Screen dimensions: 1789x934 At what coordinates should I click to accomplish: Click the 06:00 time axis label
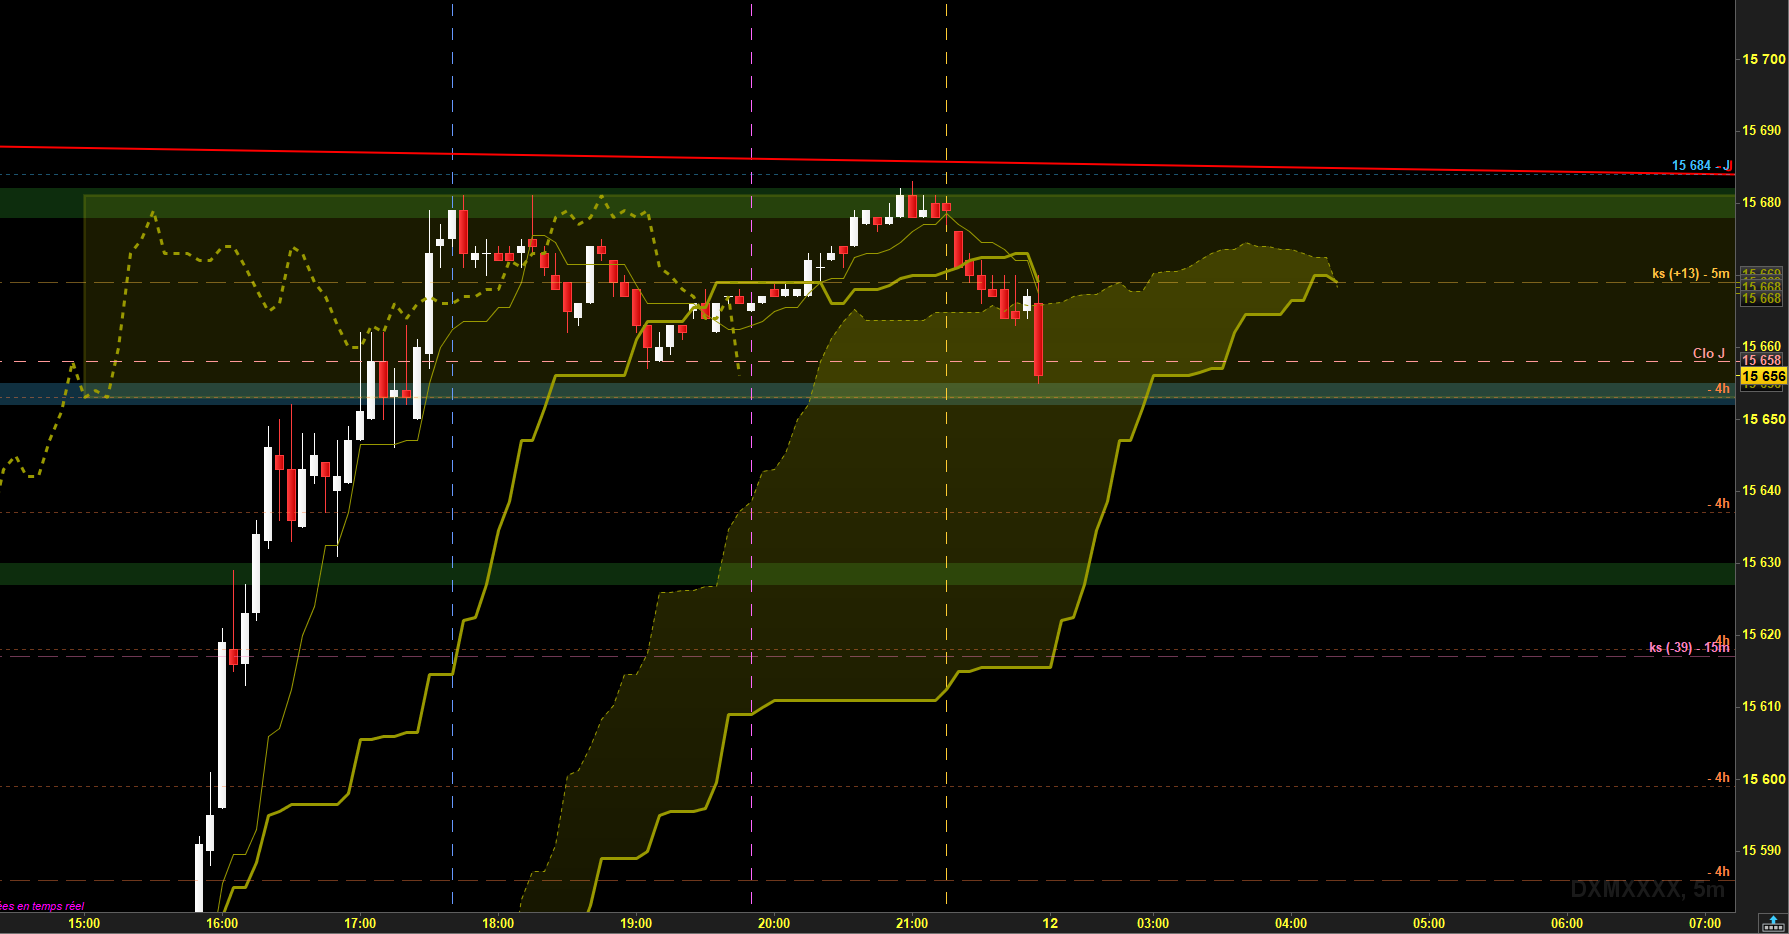click(x=1567, y=923)
